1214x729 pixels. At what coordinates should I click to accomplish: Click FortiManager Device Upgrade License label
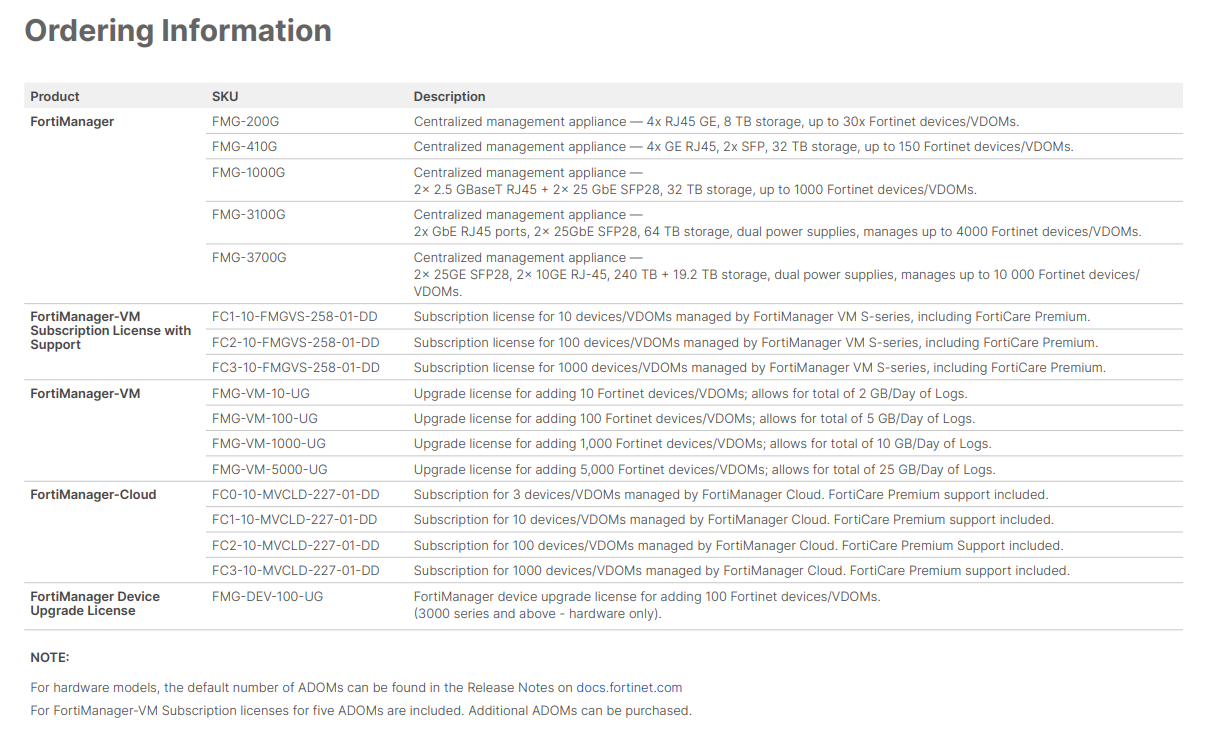95,603
